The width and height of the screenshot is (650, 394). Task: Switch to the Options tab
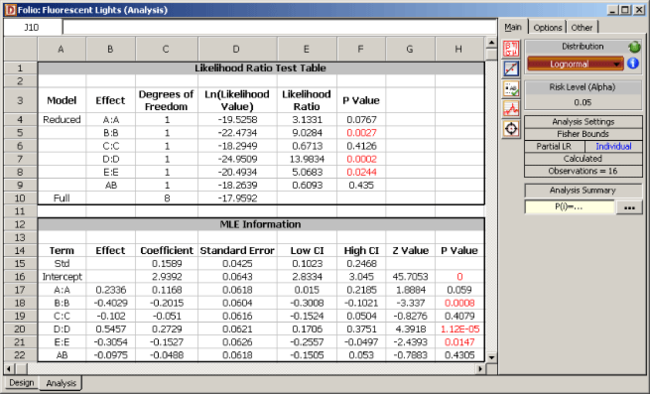(547, 28)
